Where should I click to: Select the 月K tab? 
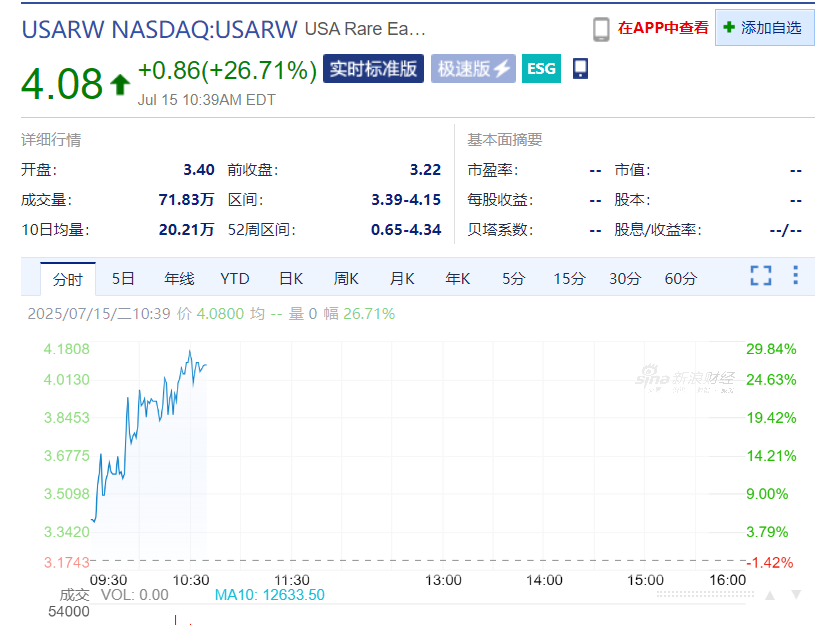click(x=402, y=278)
